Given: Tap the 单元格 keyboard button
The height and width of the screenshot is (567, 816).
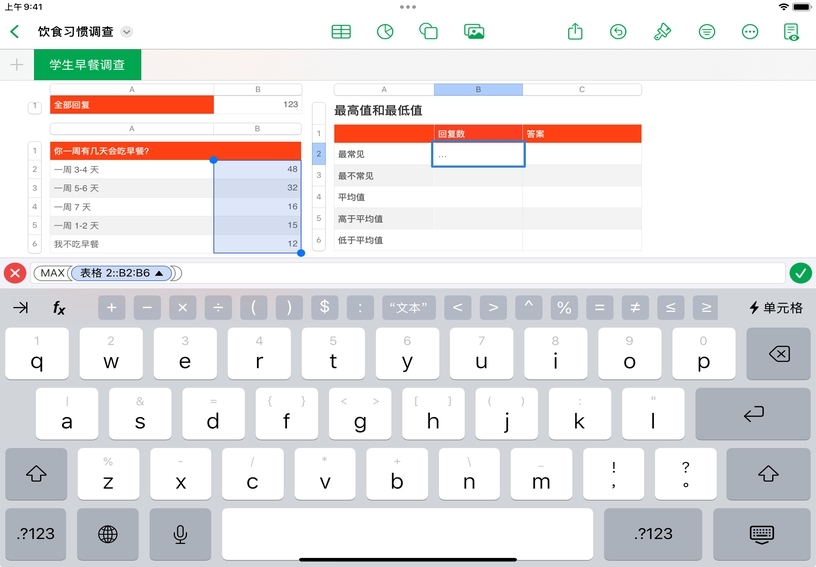Looking at the screenshot, I should tap(776, 308).
